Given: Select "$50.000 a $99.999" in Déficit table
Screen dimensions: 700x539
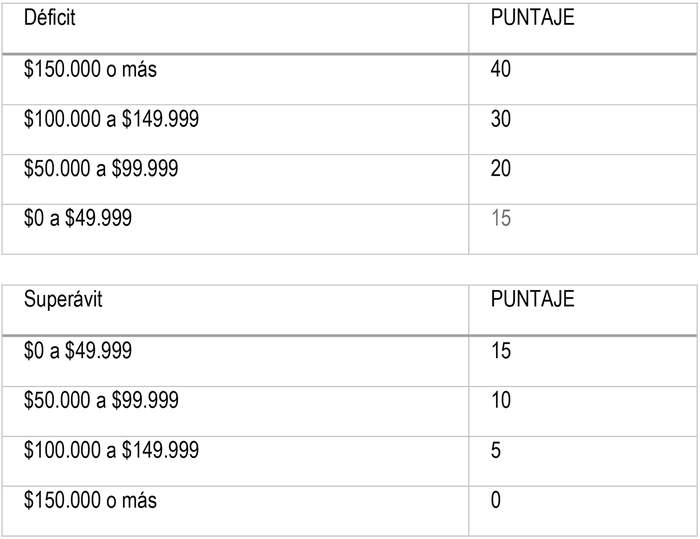Looking at the screenshot, I should pyautogui.click(x=101, y=169).
